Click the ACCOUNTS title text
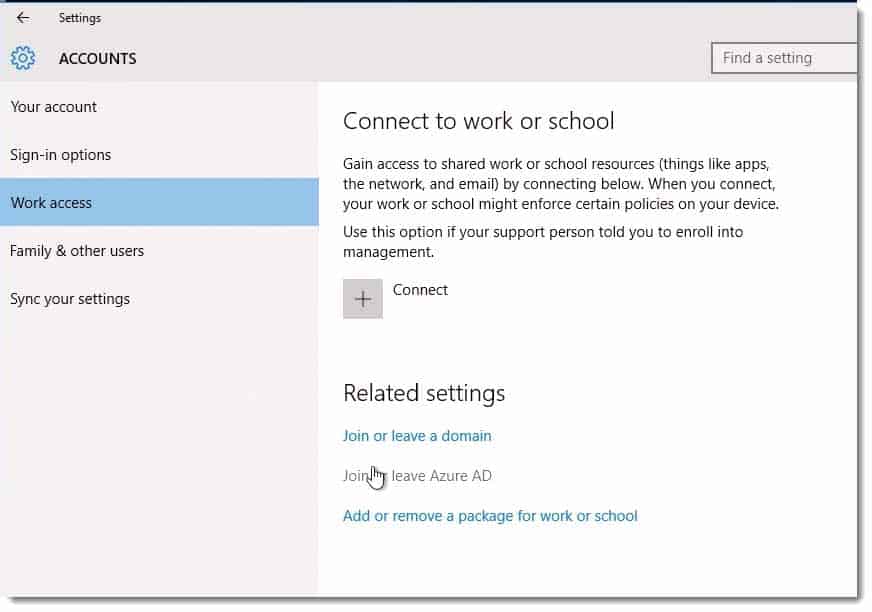This screenshot has height=612, width=872. pos(97,58)
